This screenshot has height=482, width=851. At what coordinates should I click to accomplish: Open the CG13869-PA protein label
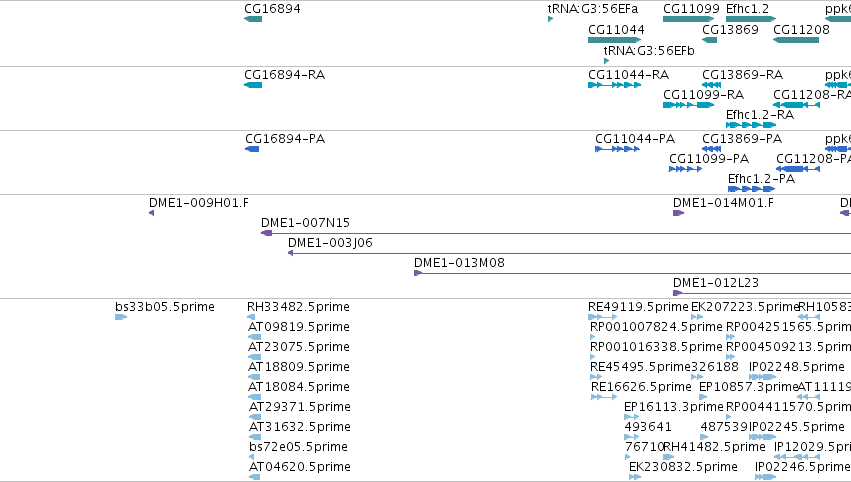(x=742, y=139)
